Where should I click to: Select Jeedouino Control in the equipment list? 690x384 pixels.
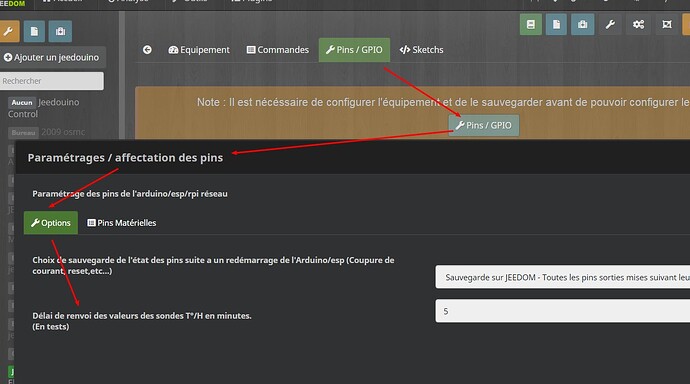click(x=44, y=108)
